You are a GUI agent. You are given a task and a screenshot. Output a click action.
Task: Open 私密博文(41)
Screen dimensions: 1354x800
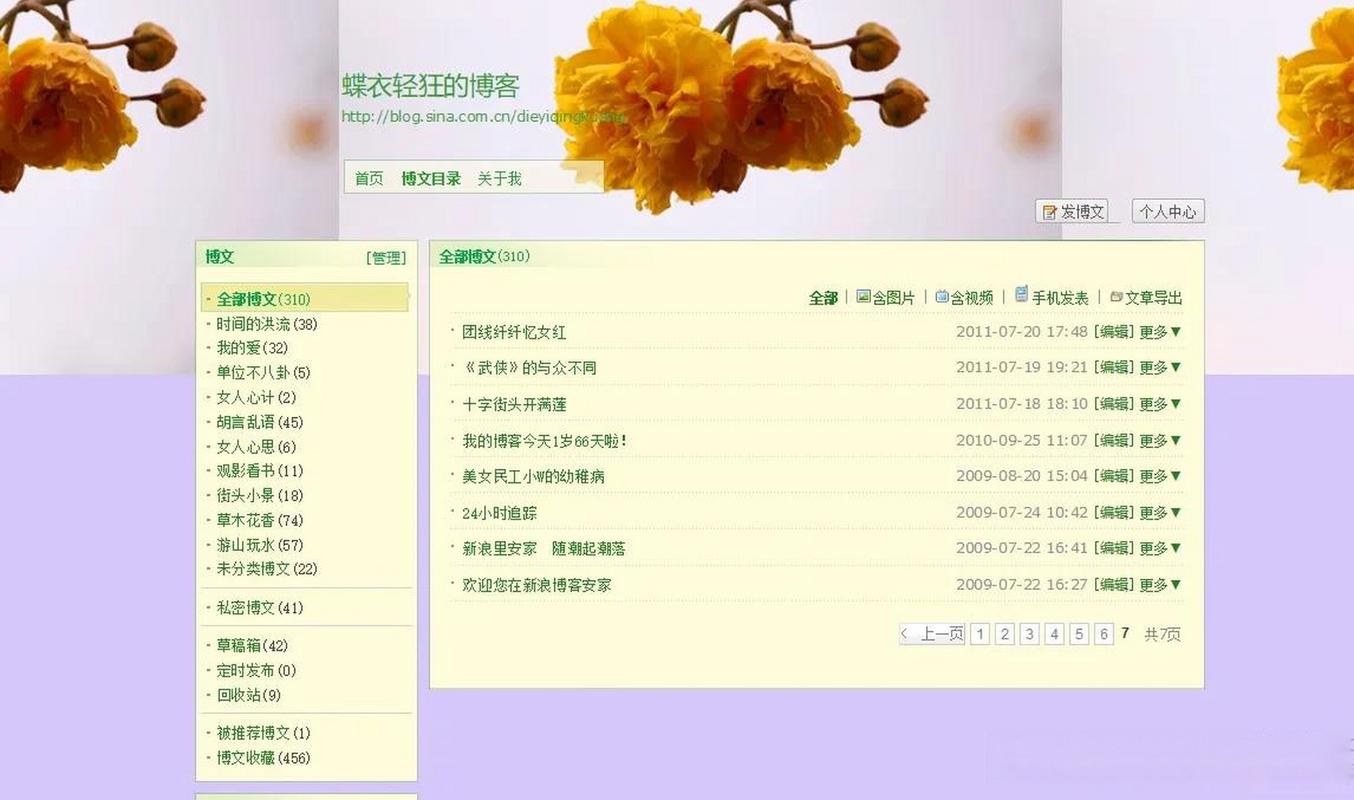(260, 608)
